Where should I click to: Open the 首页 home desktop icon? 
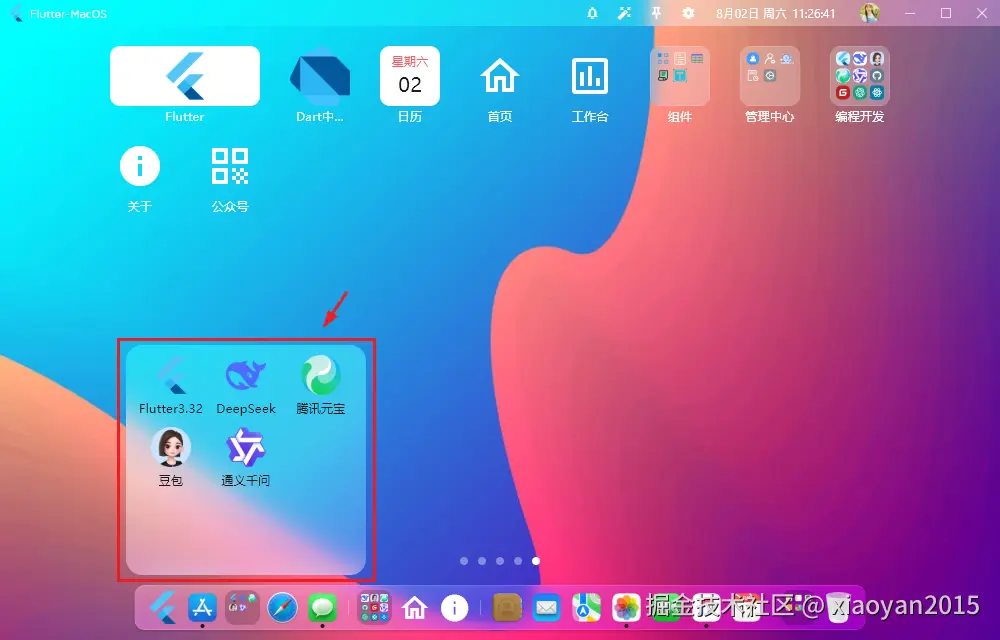coord(499,76)
